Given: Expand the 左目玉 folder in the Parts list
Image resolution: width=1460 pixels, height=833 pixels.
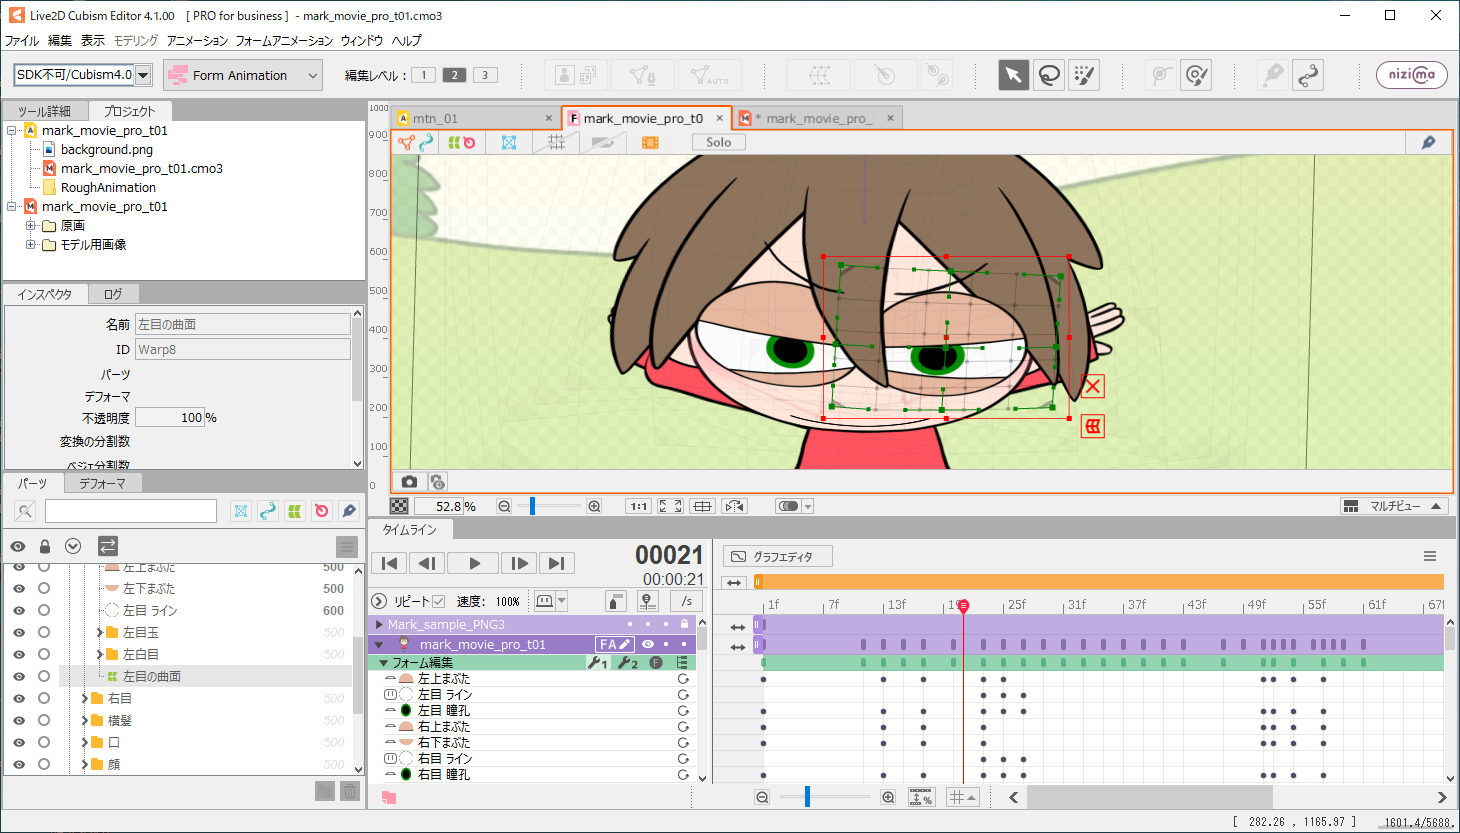Looking at the screenshot, I should pos(100,632).
